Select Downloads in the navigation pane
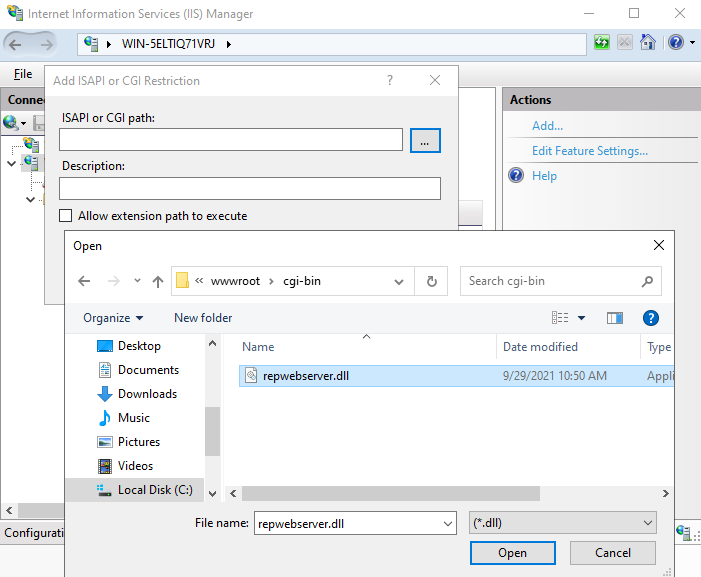Image resolution: width=701 pixels, height=577 pixels. (147, 394)
